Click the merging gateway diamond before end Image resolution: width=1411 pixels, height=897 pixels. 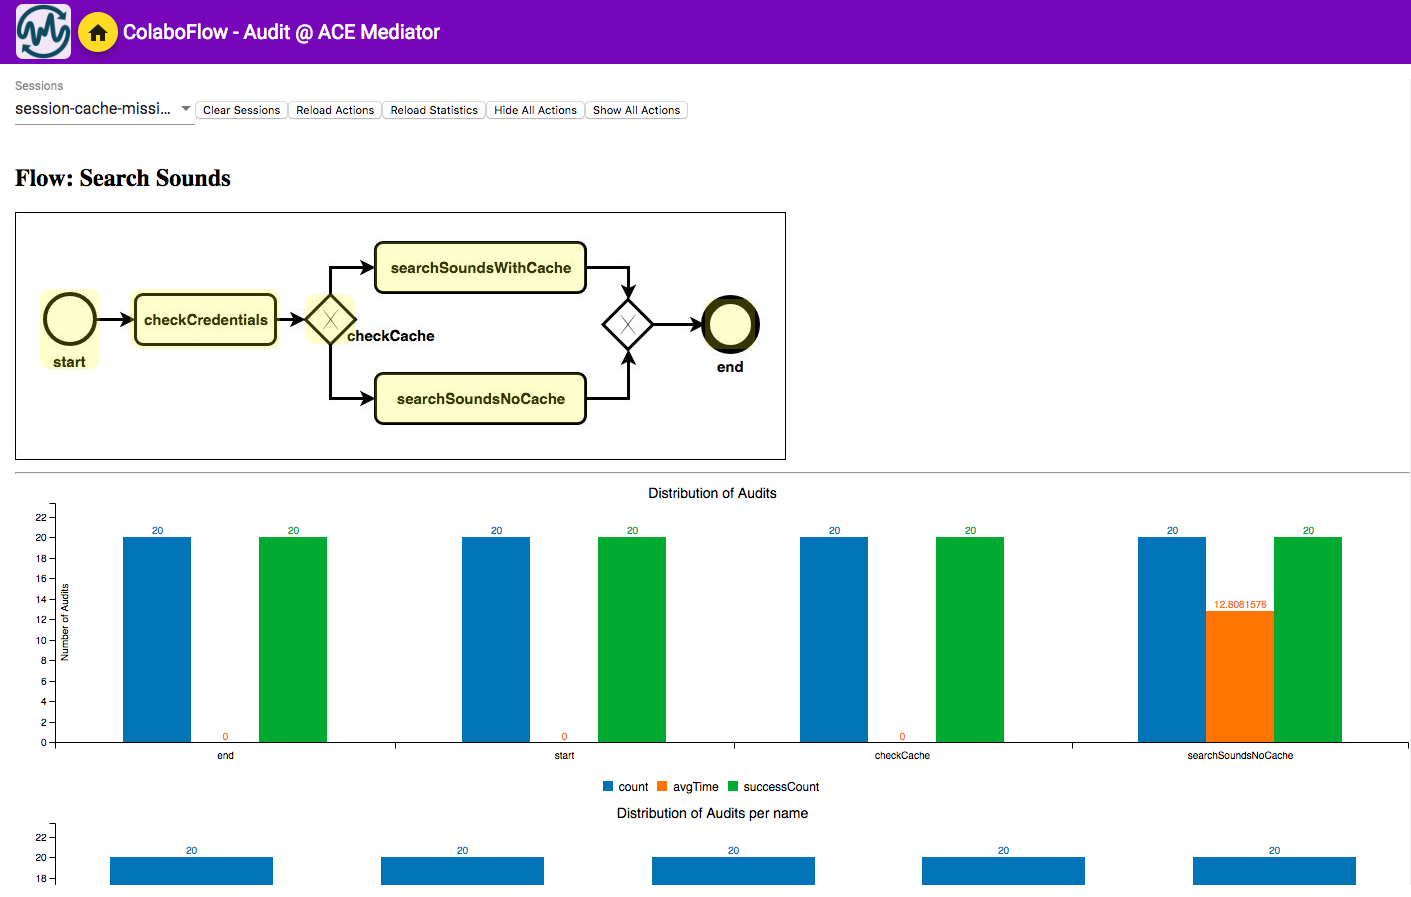[627, 324]
